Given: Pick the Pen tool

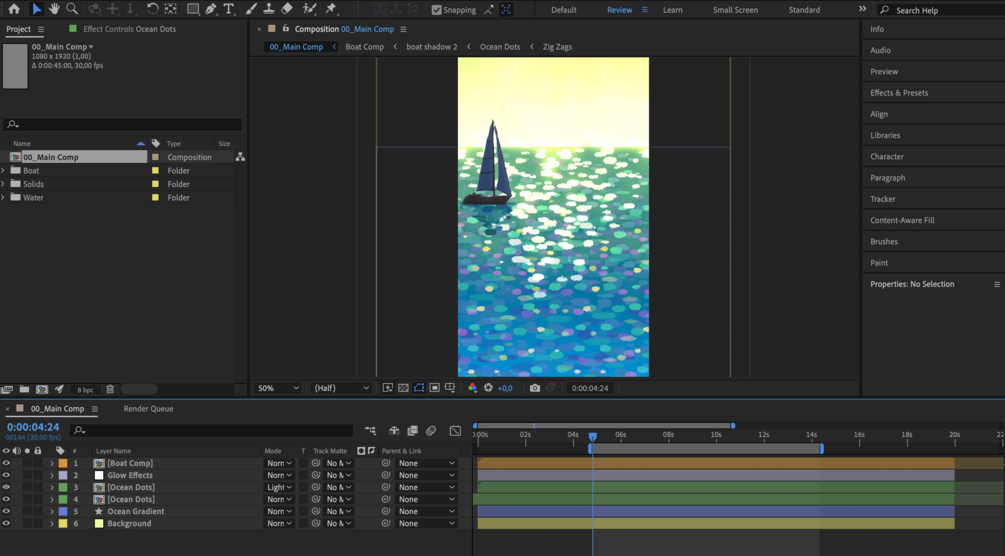Looking at the screenshot, I should pyautogui.click(x=211, y=9).
